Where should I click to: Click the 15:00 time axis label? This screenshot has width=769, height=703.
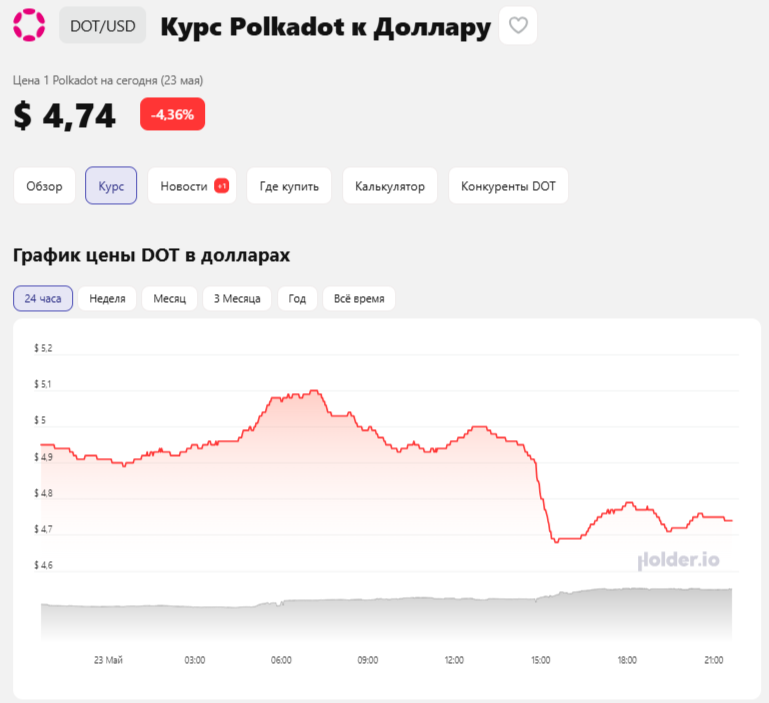(540, 660)
